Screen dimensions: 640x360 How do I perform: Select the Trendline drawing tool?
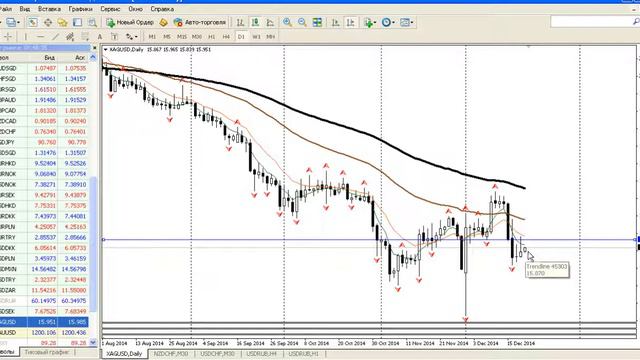coord(56,37)
